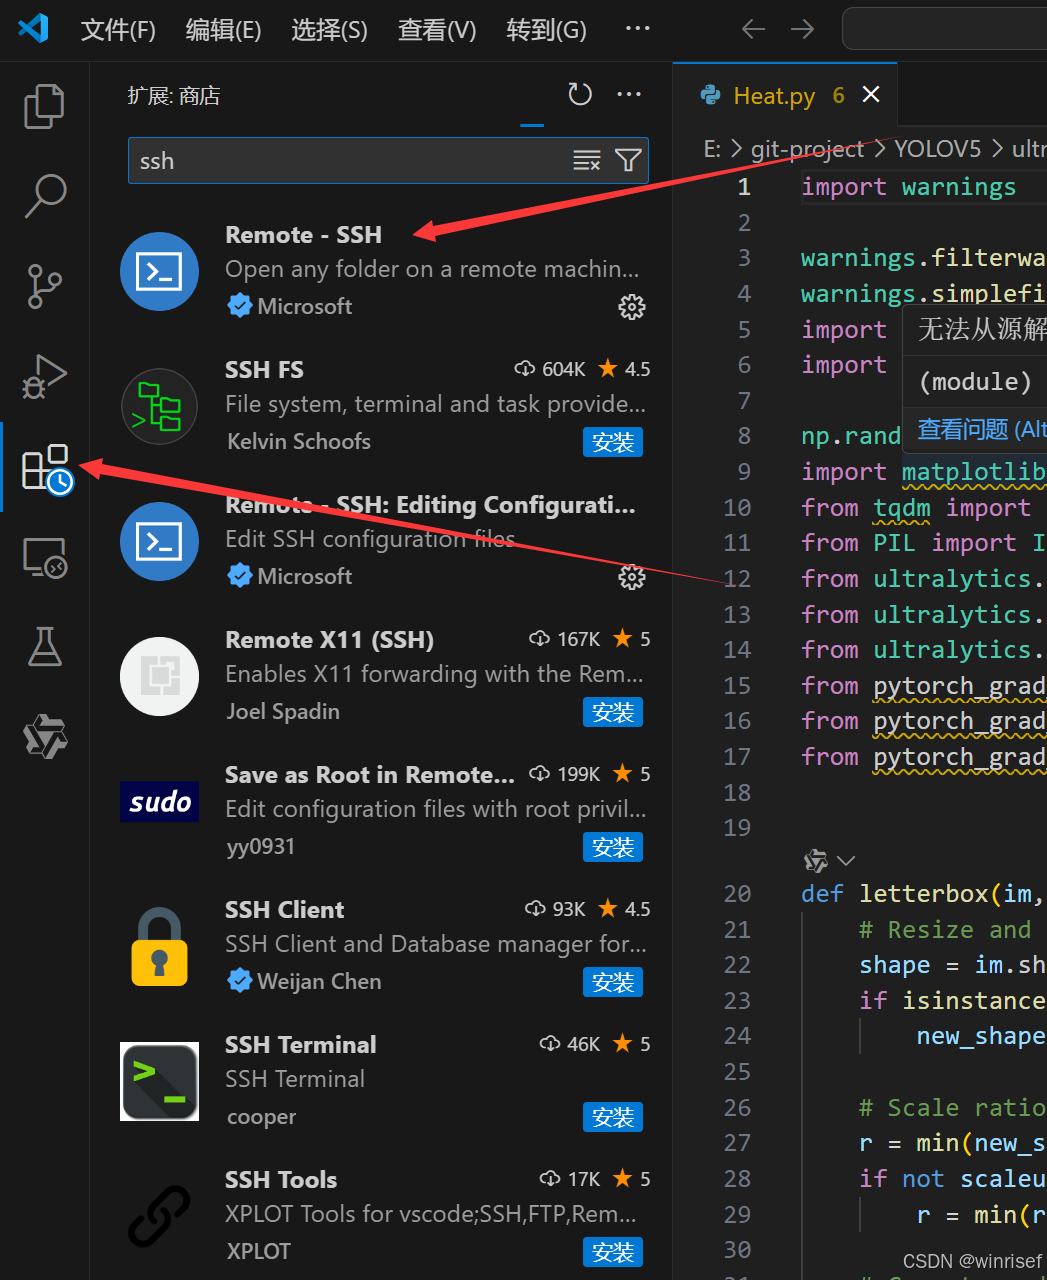Click the sudo extension logo
The width and height of the screenshot is (1047, 1280).
click(160, 802)
